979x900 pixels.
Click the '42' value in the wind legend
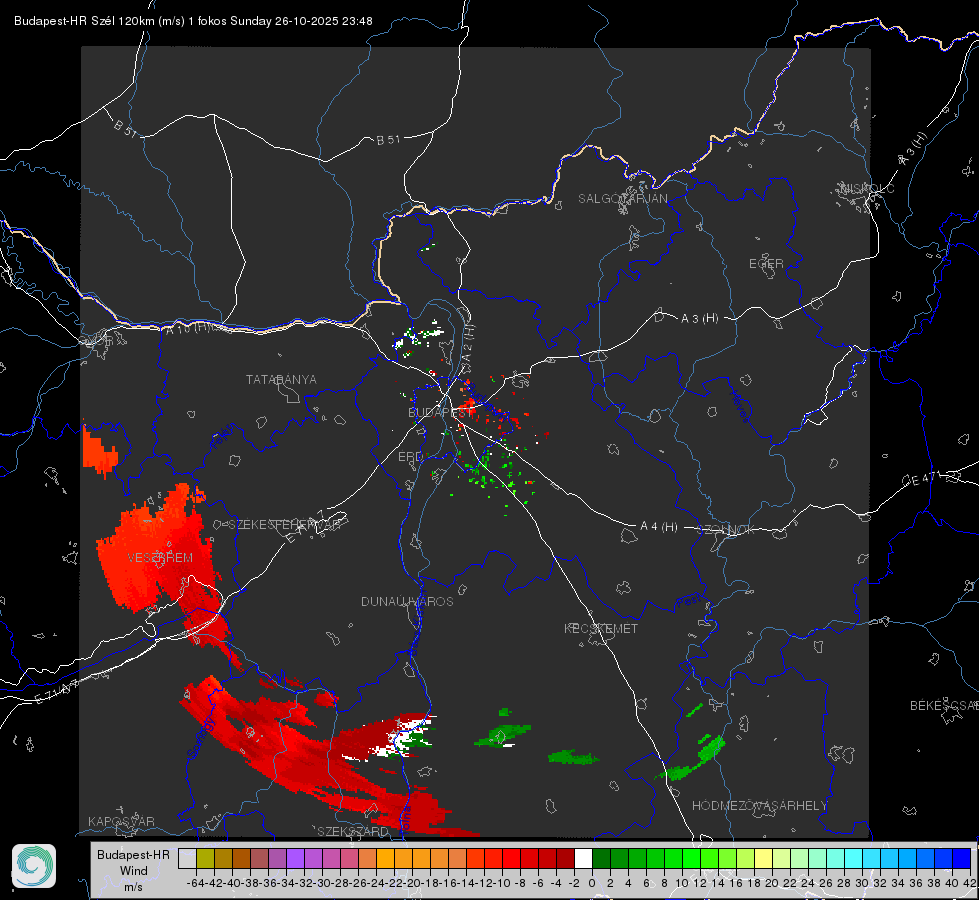(x=969, y=883)
